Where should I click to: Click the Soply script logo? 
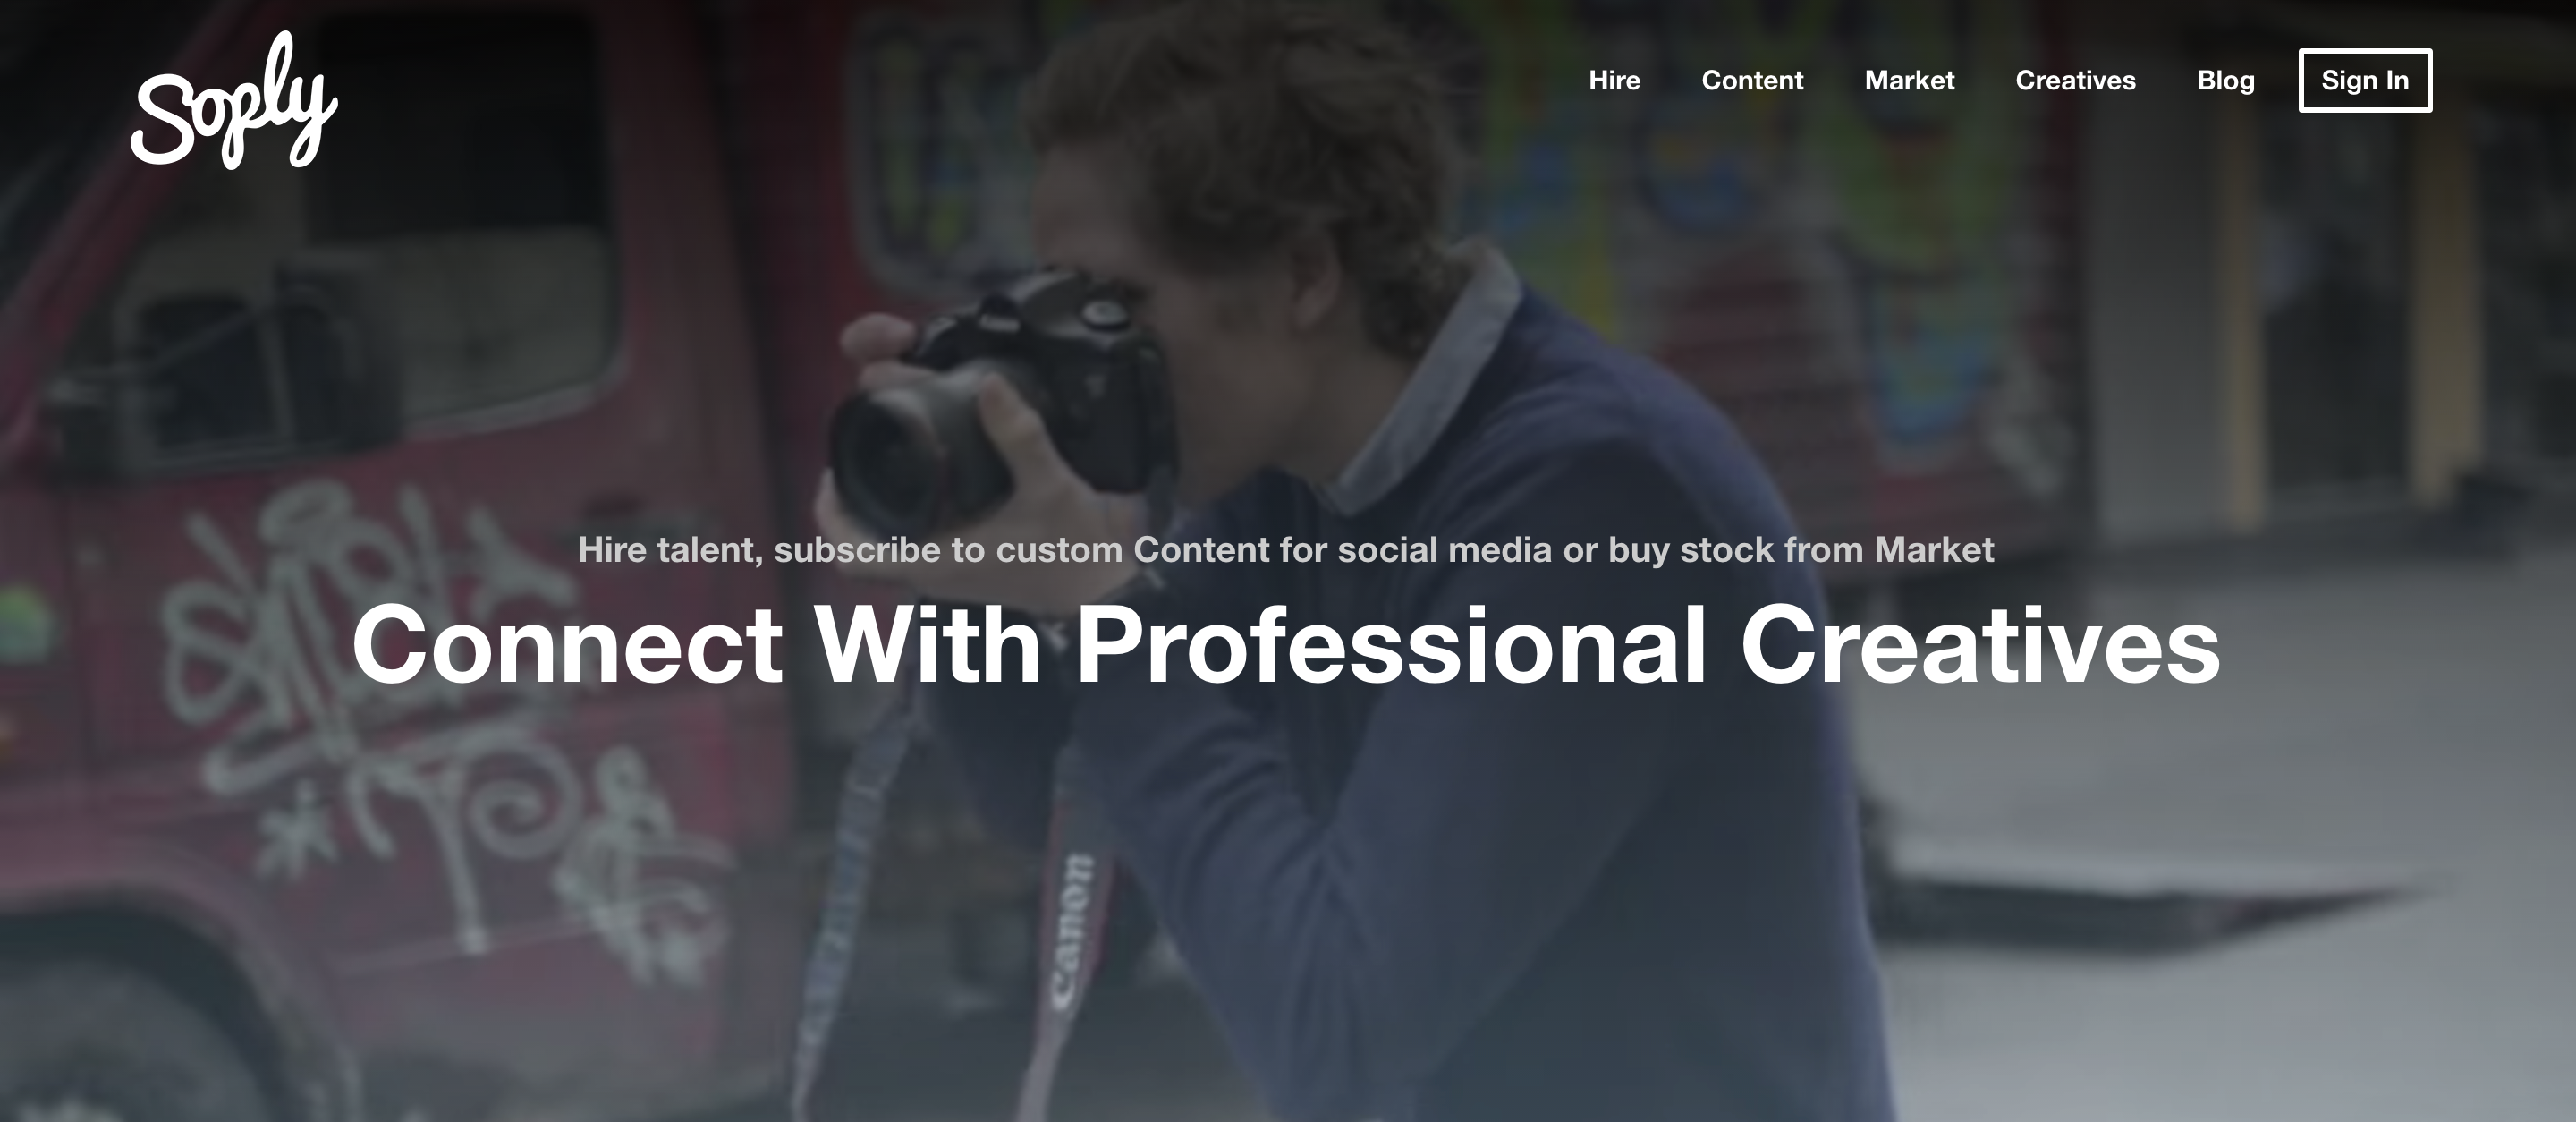(234, 101)
